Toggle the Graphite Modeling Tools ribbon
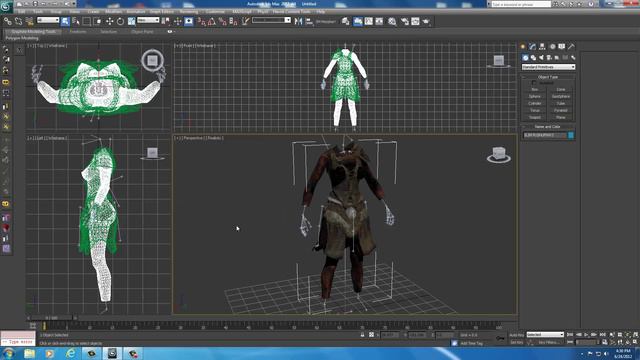This screenshot has width=640, height=360. (x=358, y=21)
